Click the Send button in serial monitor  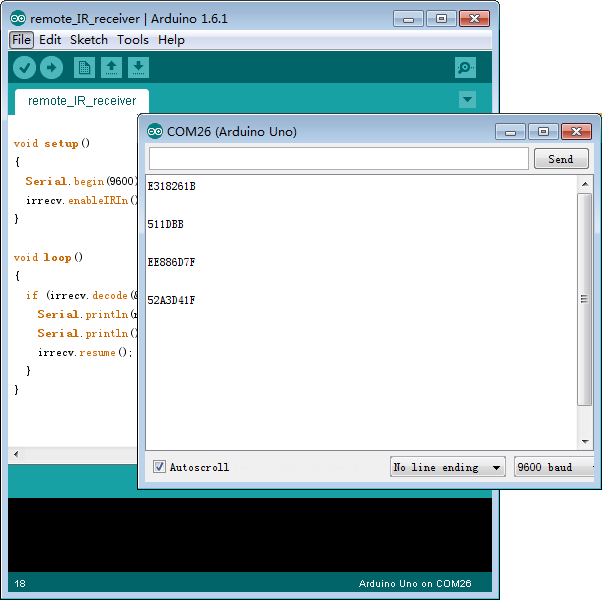pos(561,158)
